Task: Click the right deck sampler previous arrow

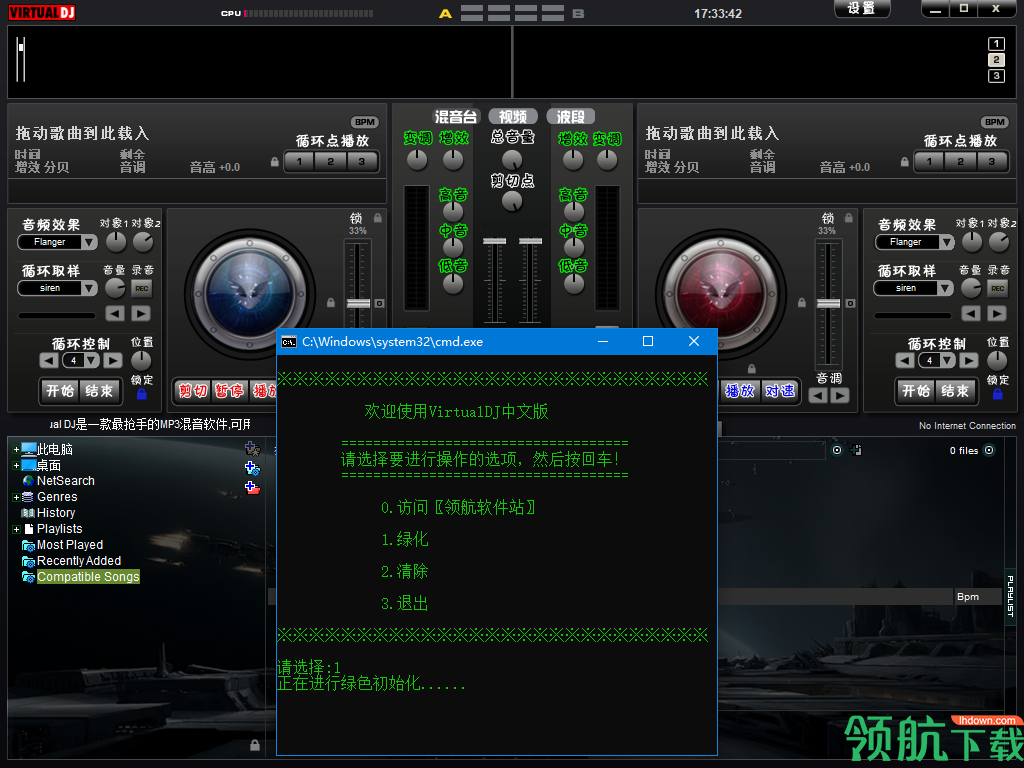Action: click(971, 313)
